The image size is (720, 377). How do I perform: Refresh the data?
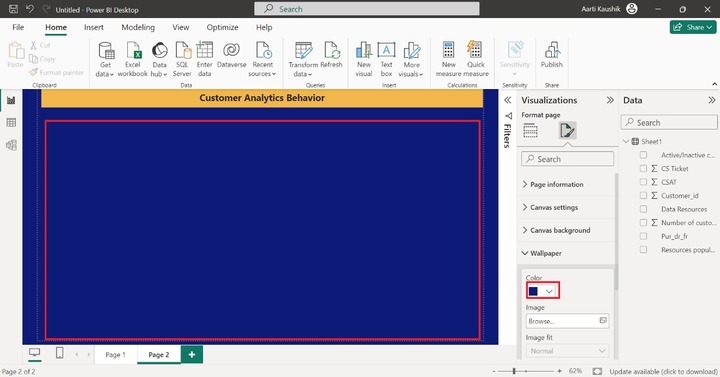(331, 55)
